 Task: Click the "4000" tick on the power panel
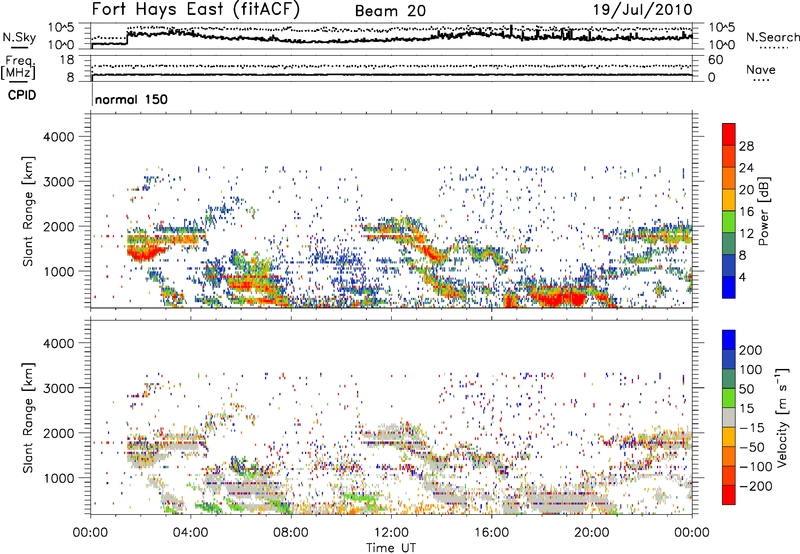point(58,137)
